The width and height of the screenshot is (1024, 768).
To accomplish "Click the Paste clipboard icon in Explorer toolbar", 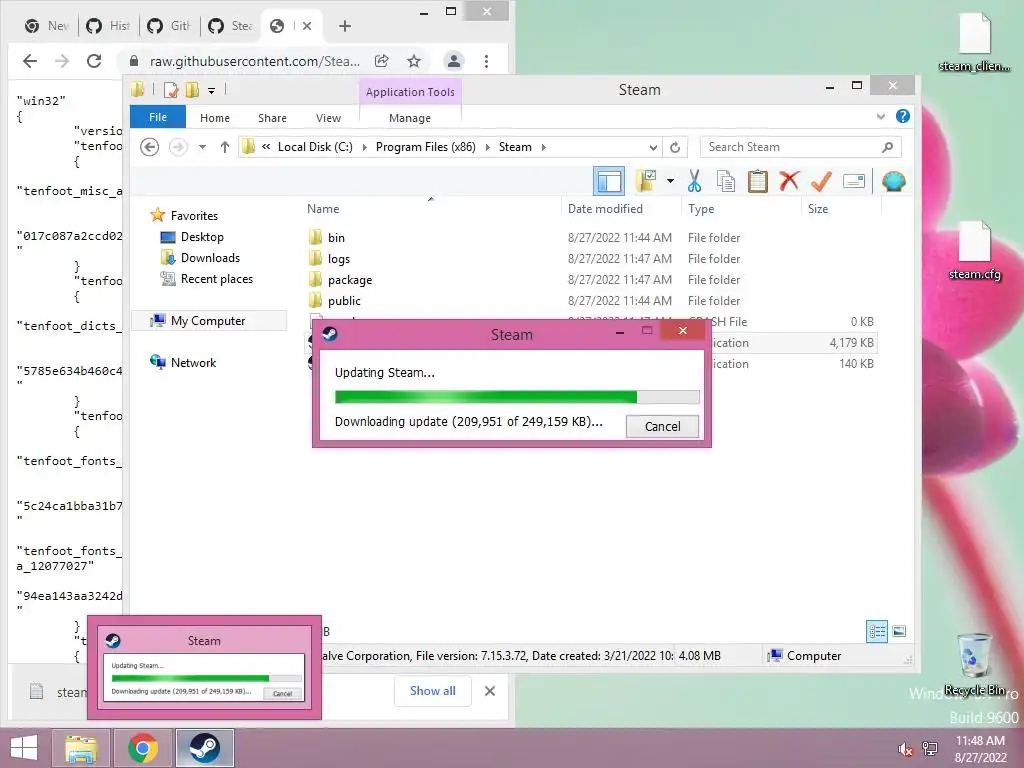I will pos(758,181).
